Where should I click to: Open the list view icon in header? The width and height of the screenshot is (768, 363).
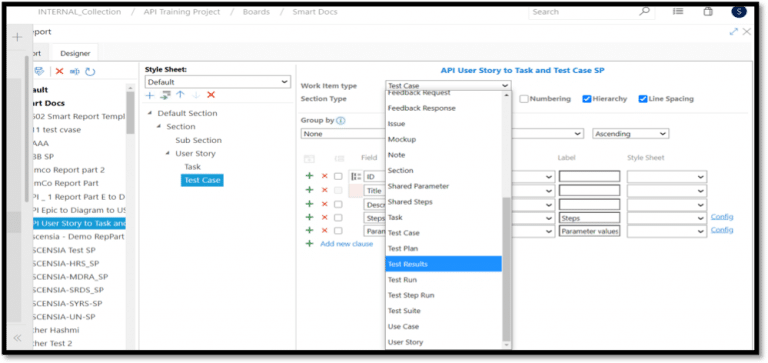(x=678, y=12)
